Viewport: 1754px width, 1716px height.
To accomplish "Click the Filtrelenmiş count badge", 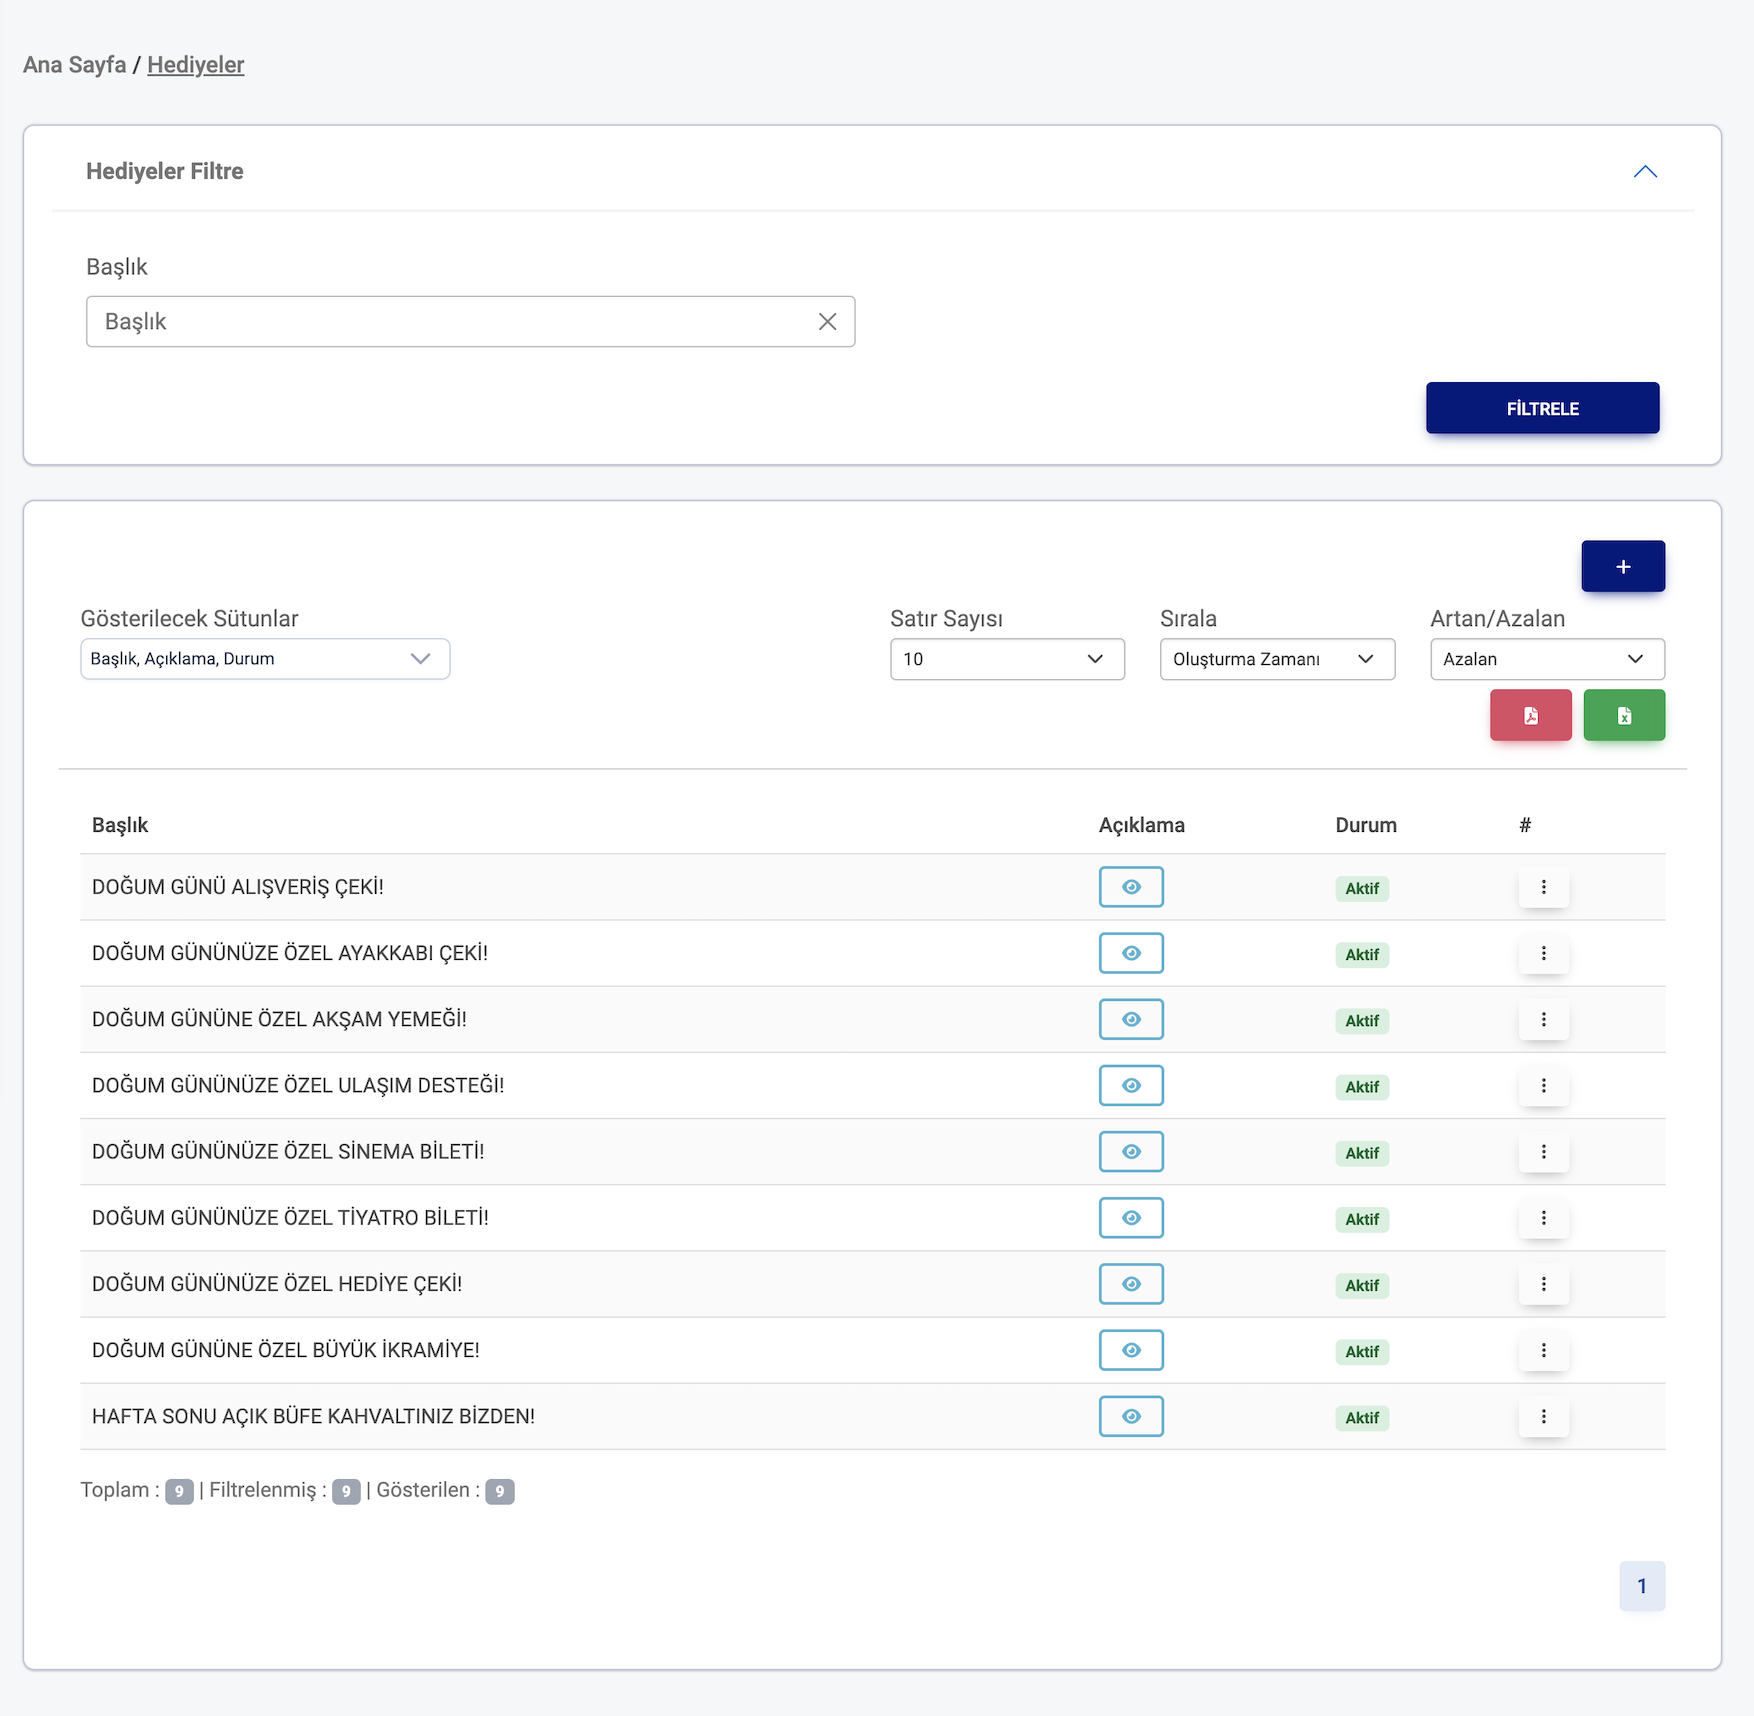I will point(346,1491).
